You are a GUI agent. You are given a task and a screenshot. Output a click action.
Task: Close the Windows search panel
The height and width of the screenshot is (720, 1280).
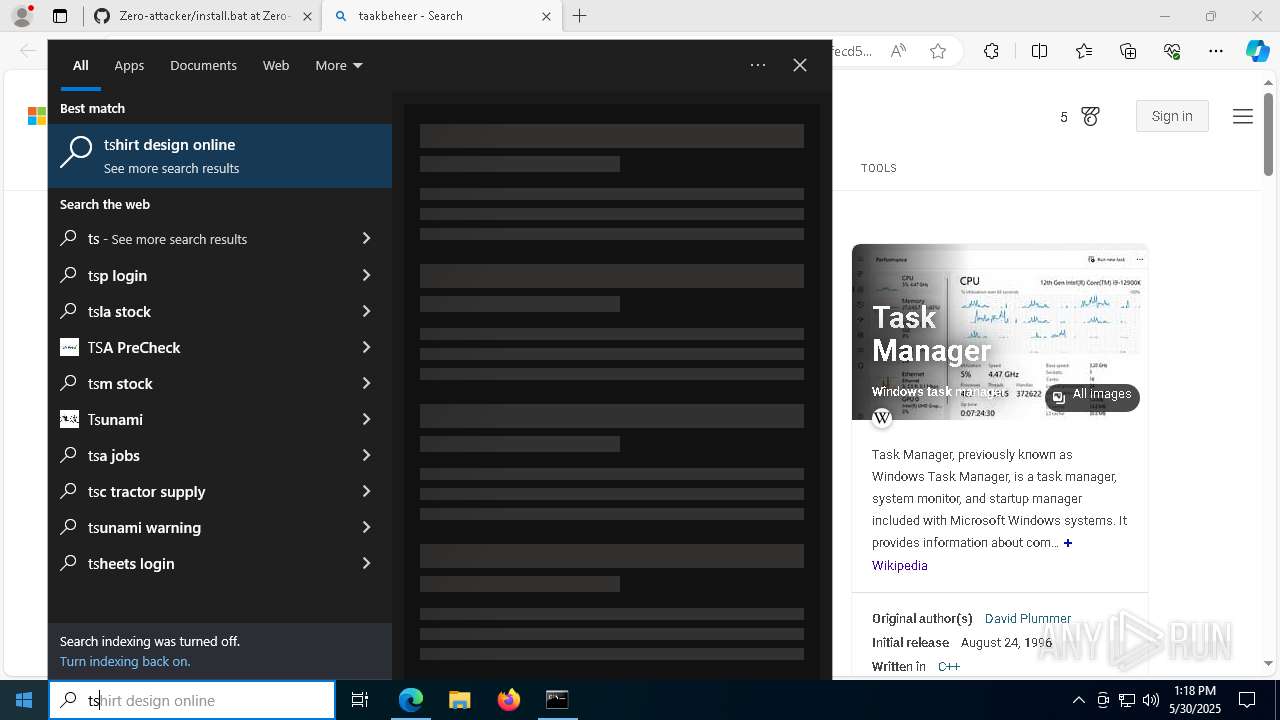(800, 65)
